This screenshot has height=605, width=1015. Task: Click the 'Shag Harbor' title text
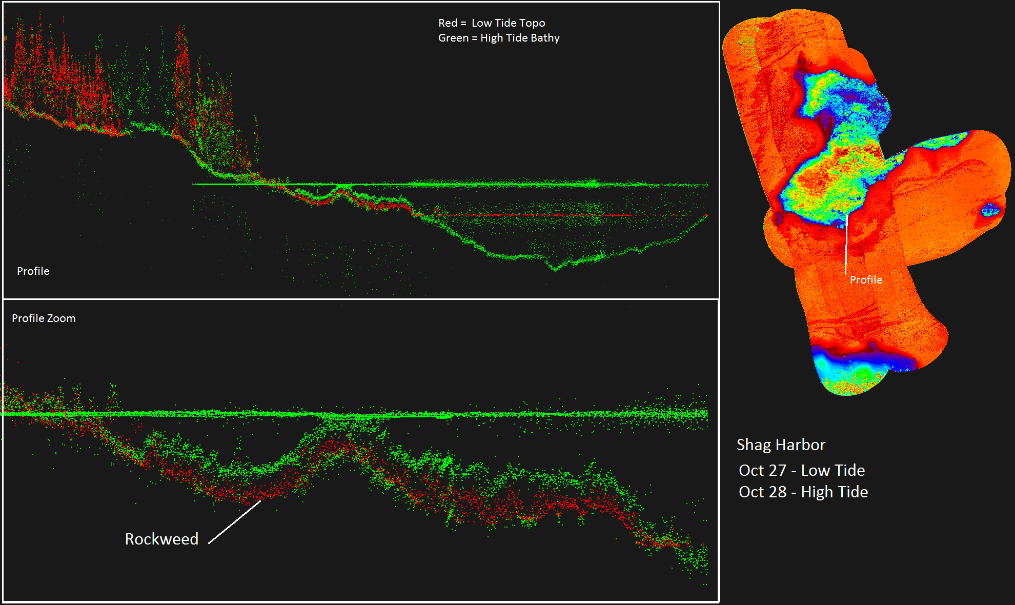click(x=781, y=445)
